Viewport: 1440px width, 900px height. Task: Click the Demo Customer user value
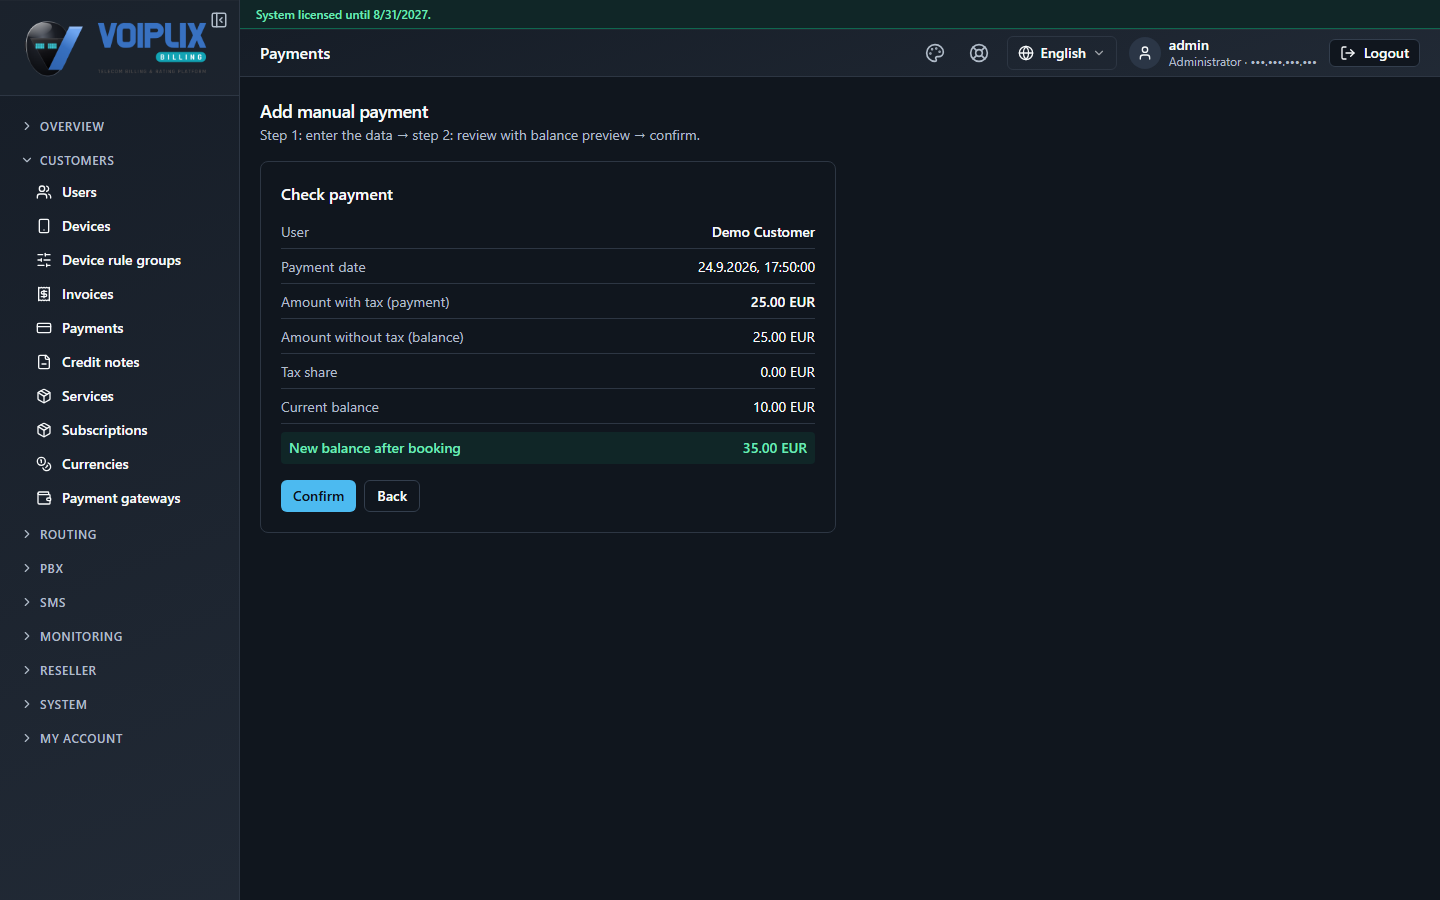[763, 232]
